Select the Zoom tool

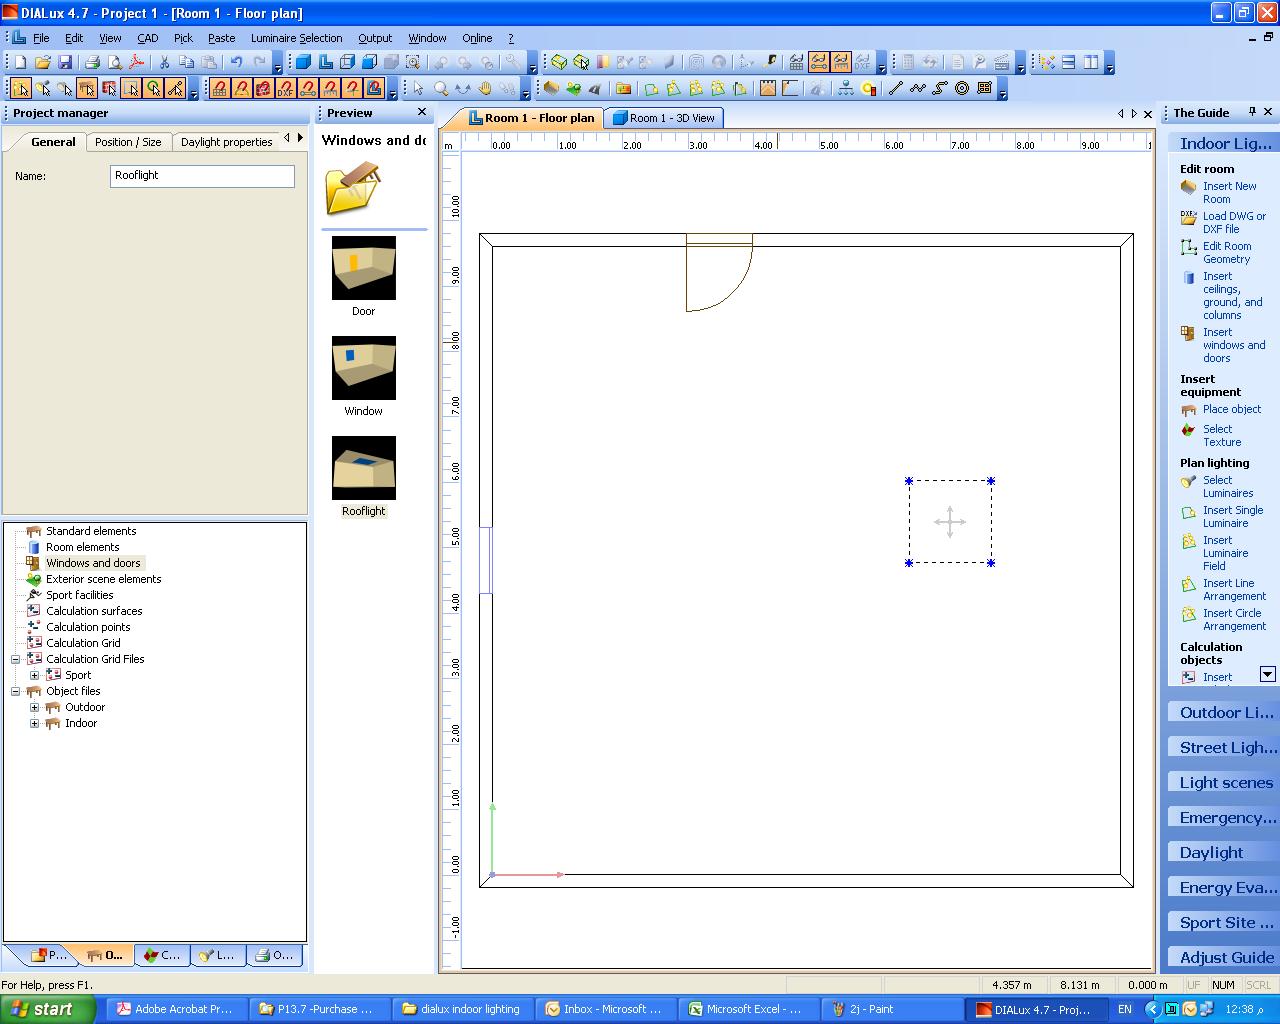(x=440, y=88)
